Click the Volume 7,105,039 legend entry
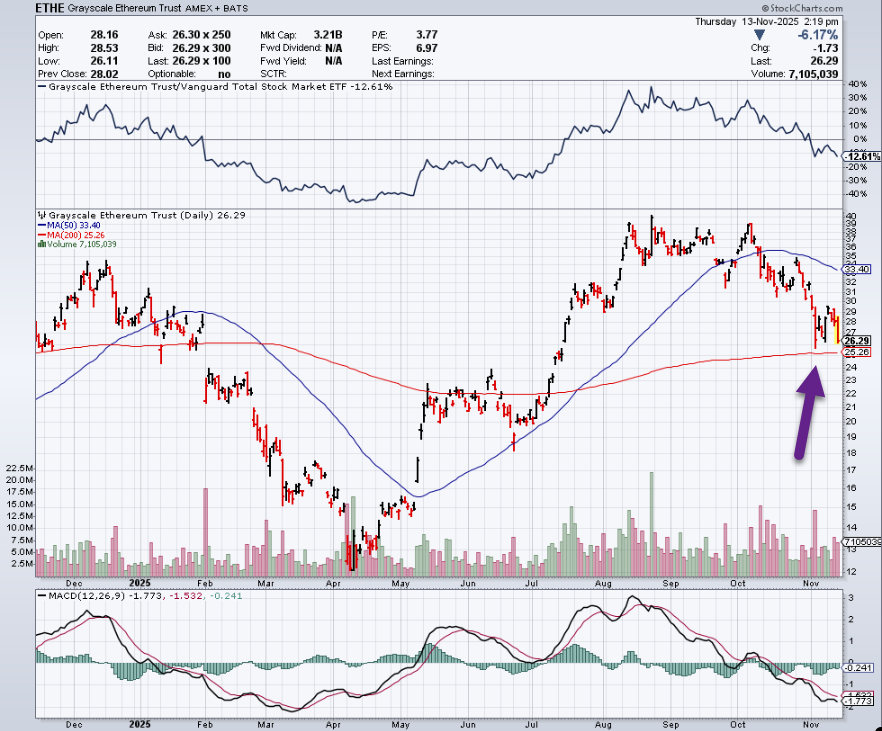The width and height of the screenshot is (882, 731). 80,244
